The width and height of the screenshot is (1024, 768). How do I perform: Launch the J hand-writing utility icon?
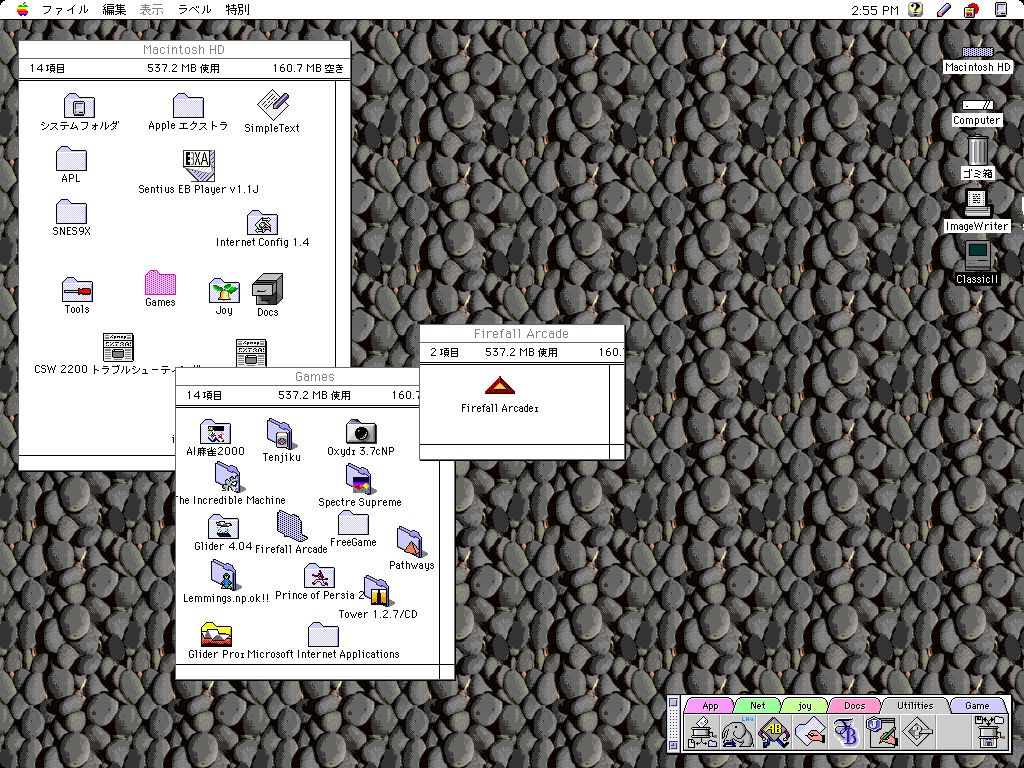tap(882, 731)
